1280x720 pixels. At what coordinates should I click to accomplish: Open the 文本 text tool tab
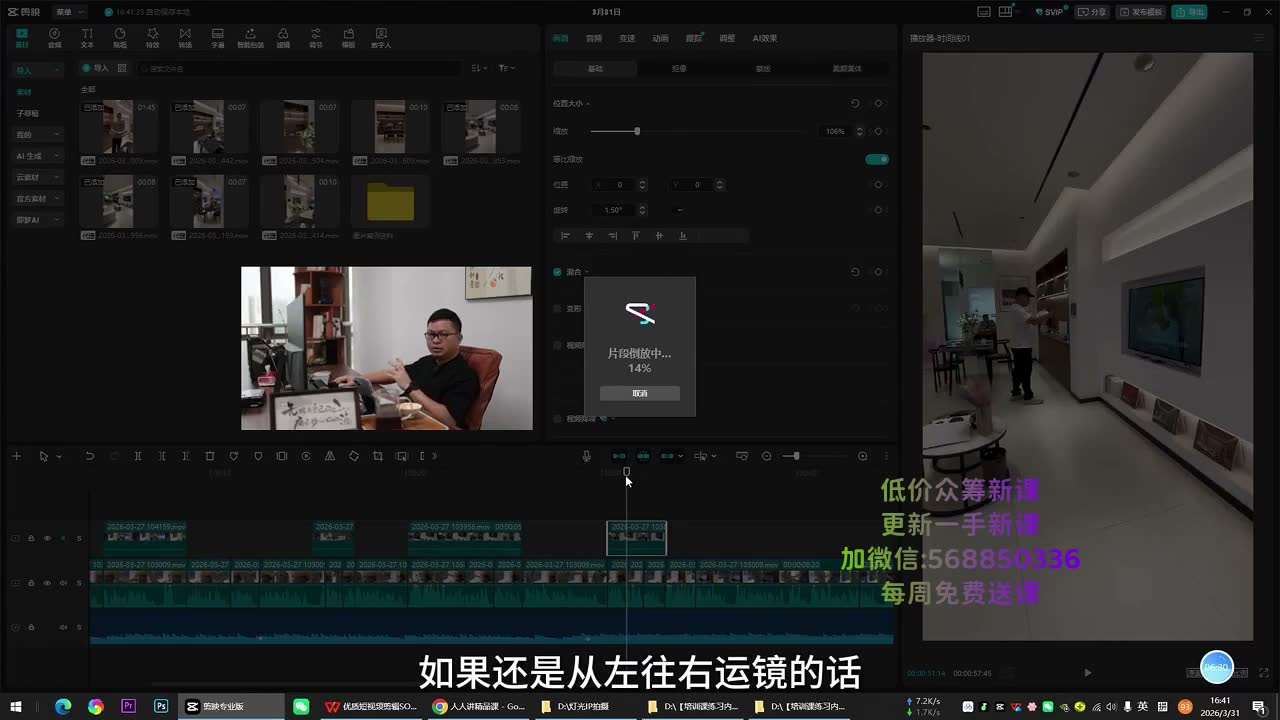click(87, 38)
